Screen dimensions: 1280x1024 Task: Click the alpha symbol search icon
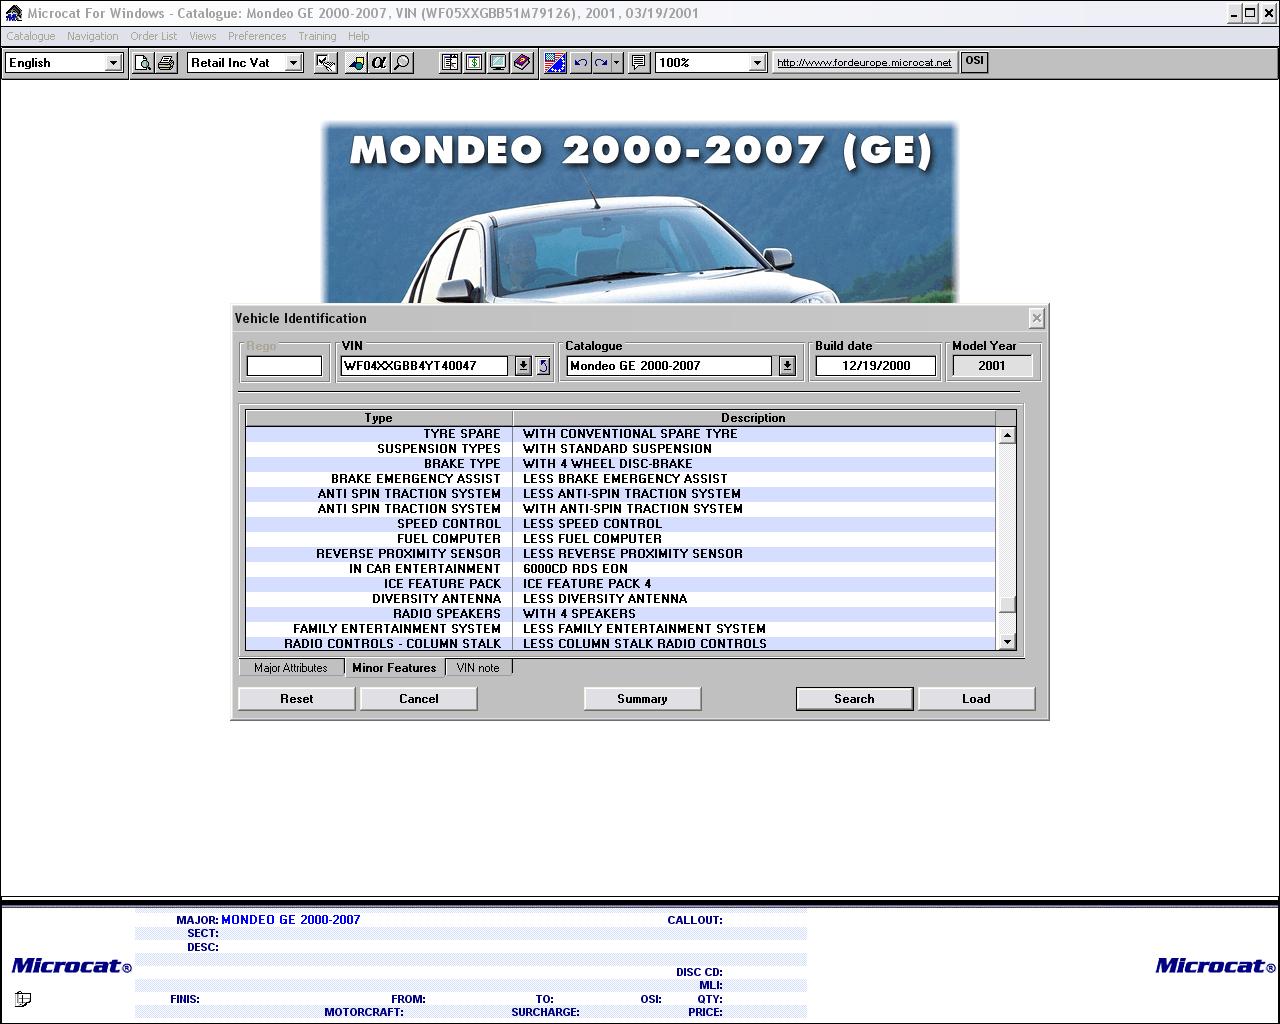click(379, 63)
